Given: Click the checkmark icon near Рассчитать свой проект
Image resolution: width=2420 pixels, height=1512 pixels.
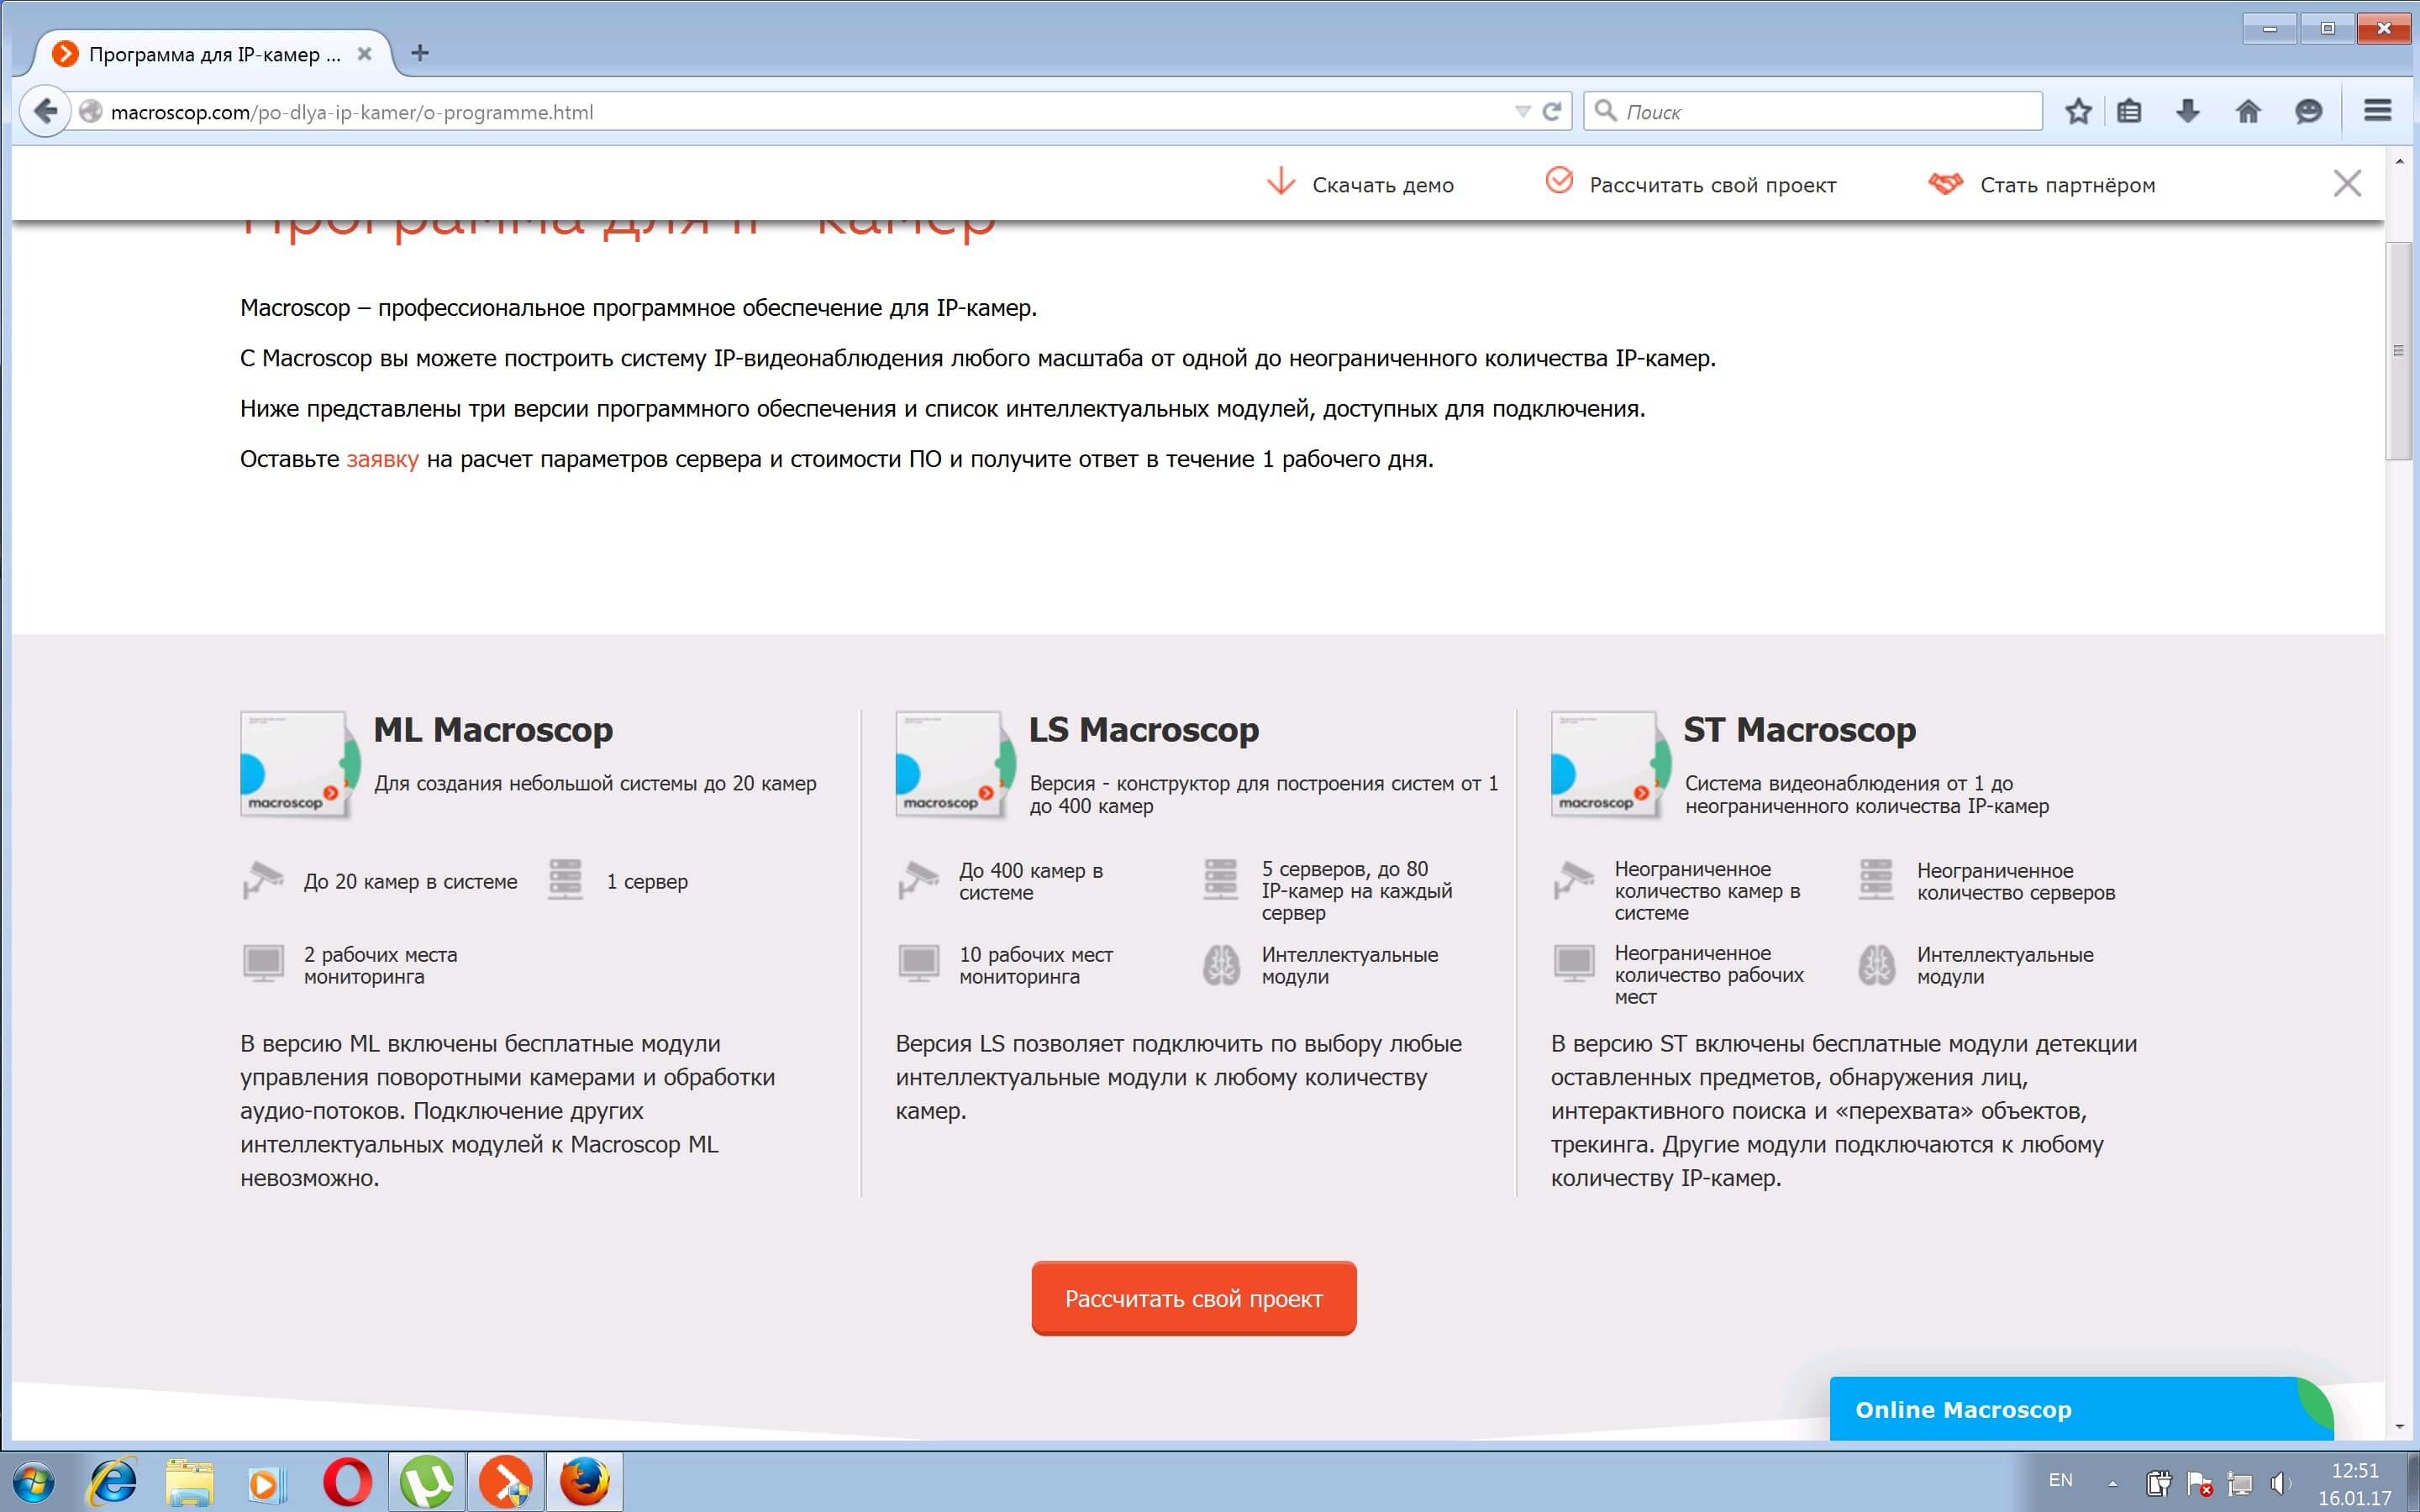Looking at the screenshot, I should tap(1560, 180).
